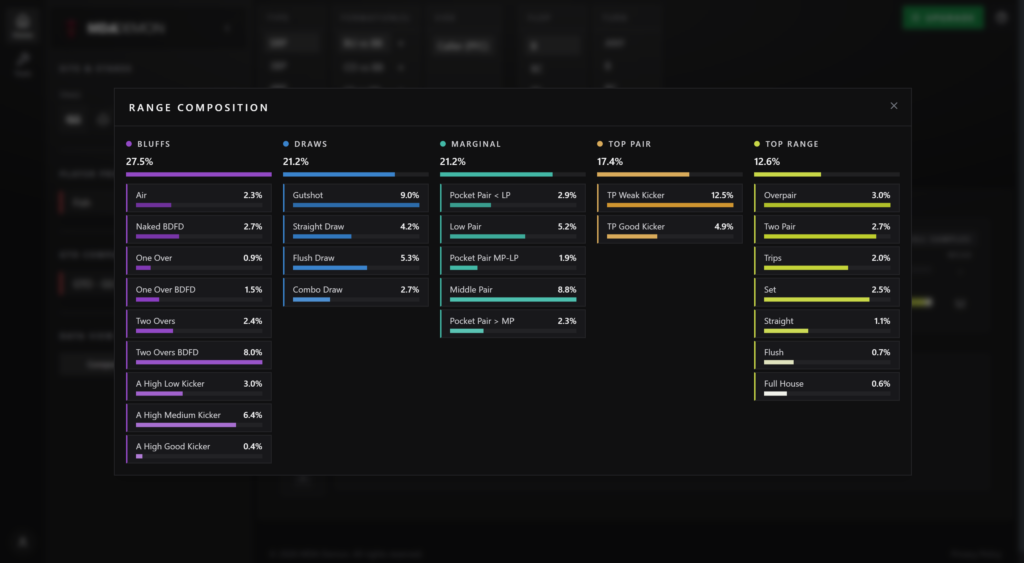Image resolution: width=1024 pixels, height=563 pixels.
Task: Click the Draws category header
Action: (305, 144)
